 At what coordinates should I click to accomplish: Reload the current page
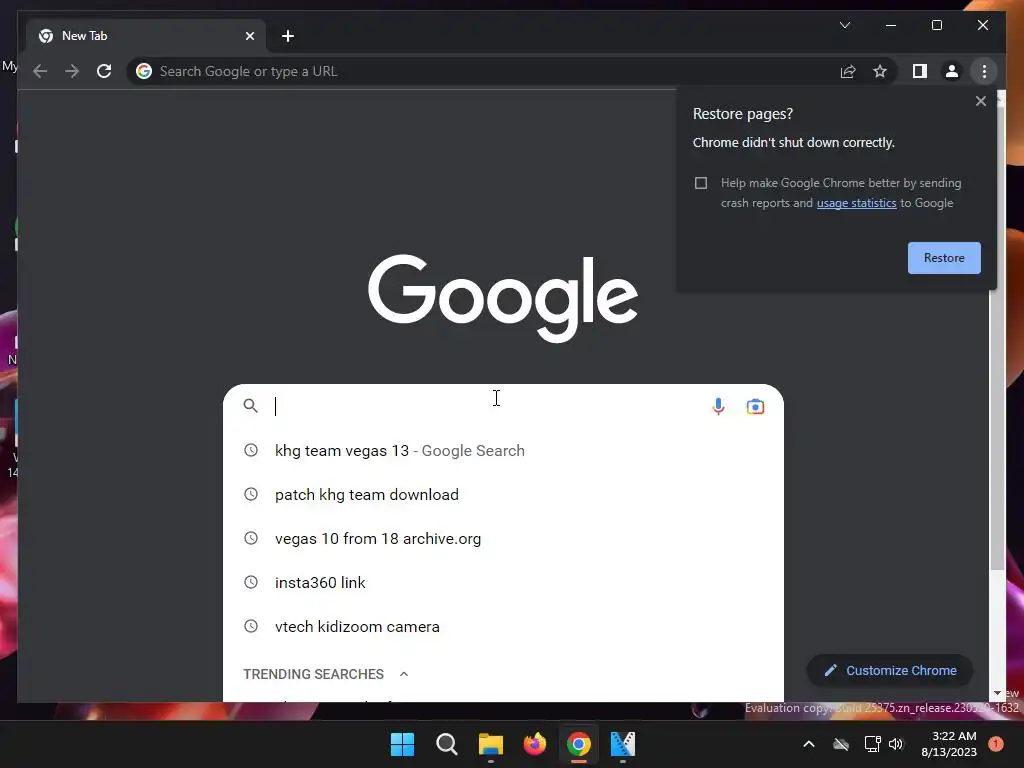[104, 71]
